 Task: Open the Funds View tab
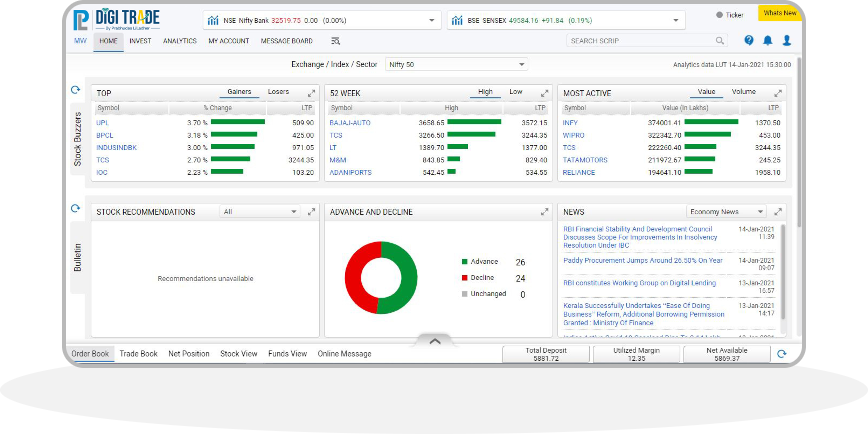[x=287, y=354]
